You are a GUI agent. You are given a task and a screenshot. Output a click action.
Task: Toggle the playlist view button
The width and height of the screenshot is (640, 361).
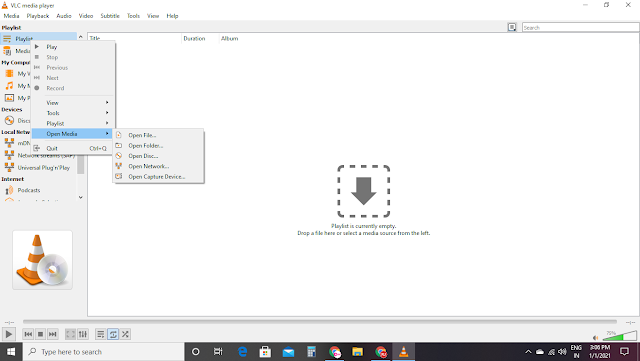point(100,334)
